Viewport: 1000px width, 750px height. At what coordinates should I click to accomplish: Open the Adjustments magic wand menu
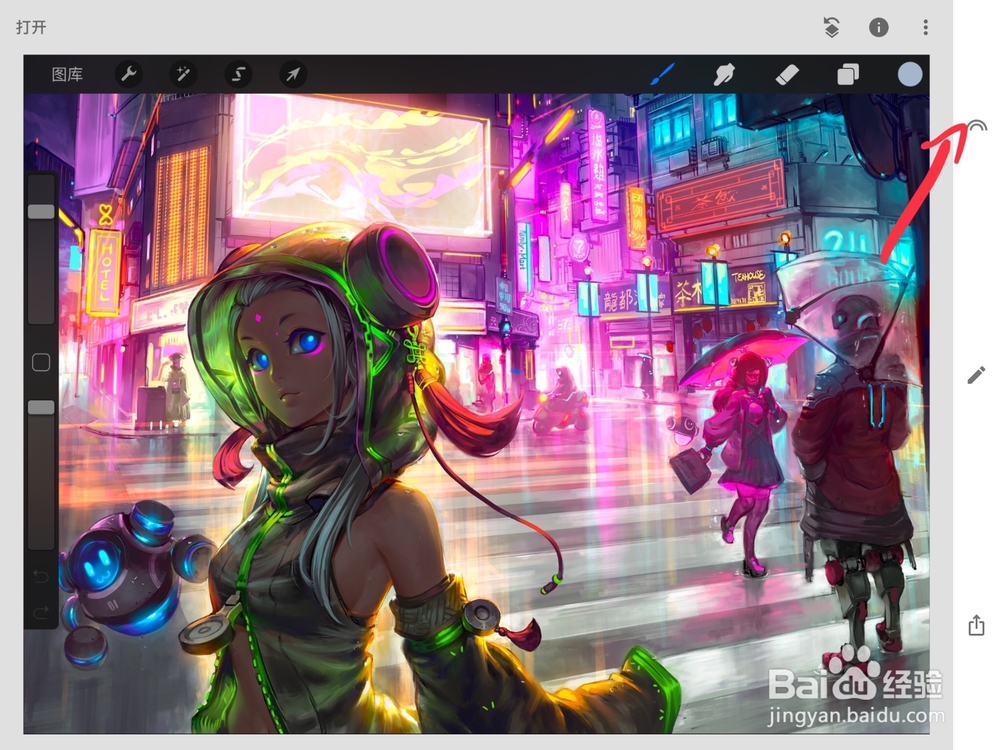tap(184, 75)
